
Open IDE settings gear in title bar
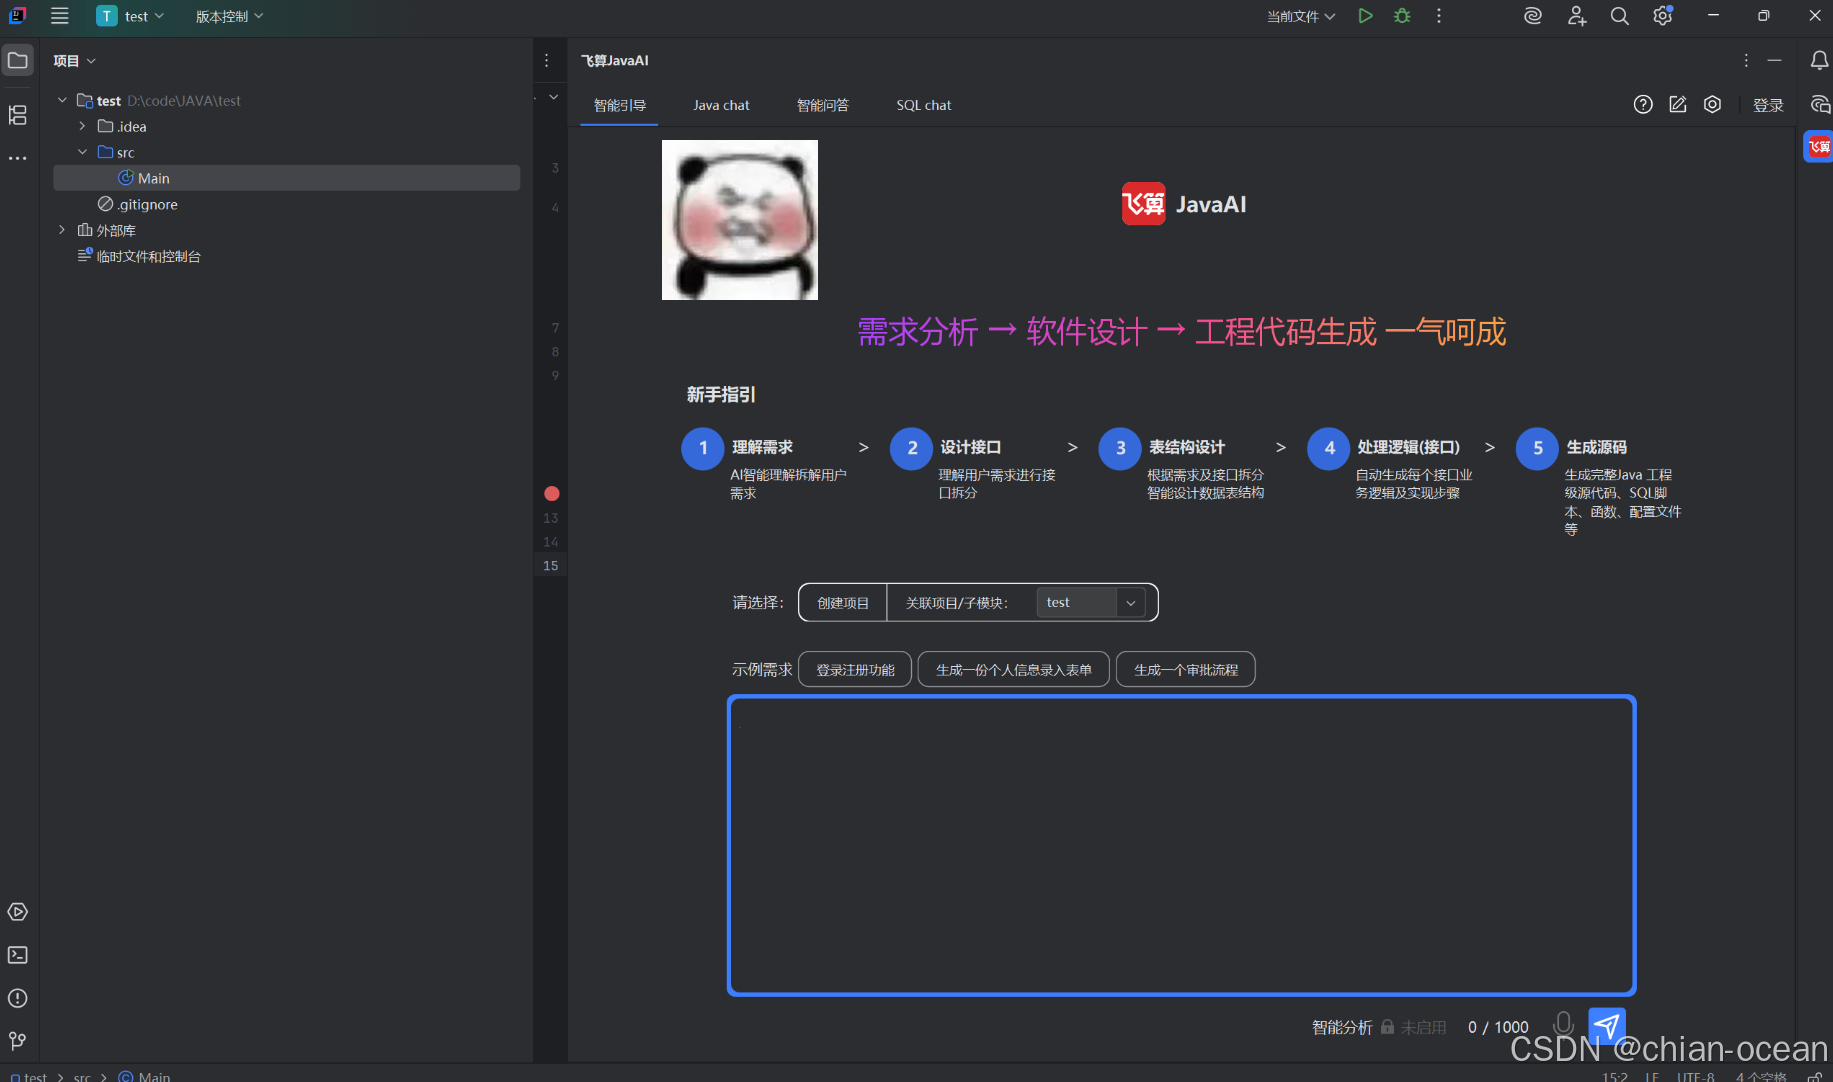[1663, 16]
